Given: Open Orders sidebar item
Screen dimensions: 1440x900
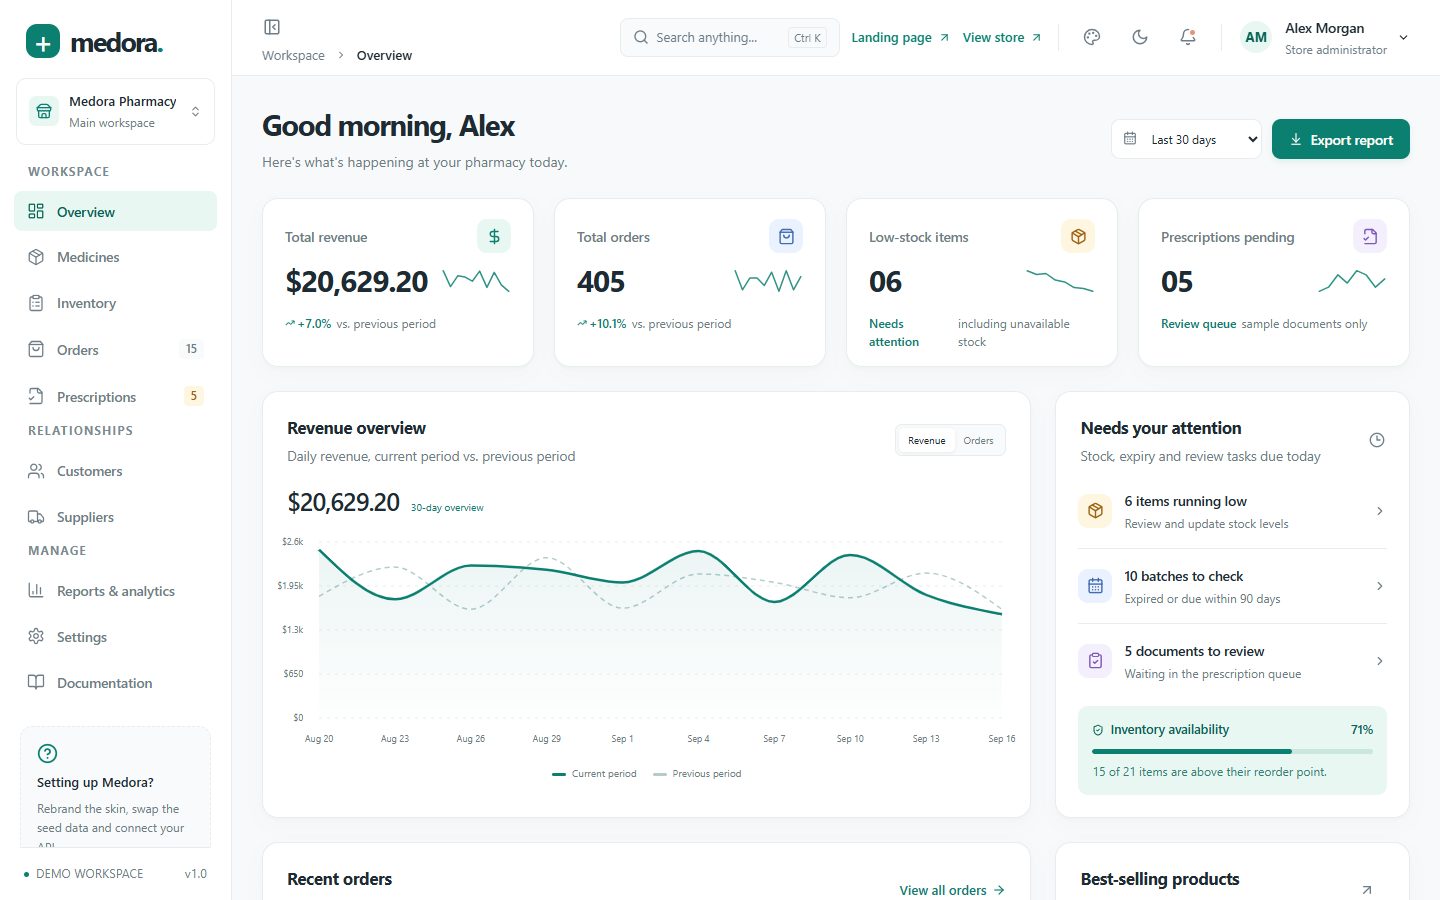Looking at the screenshot, I should tap(116, 349).
